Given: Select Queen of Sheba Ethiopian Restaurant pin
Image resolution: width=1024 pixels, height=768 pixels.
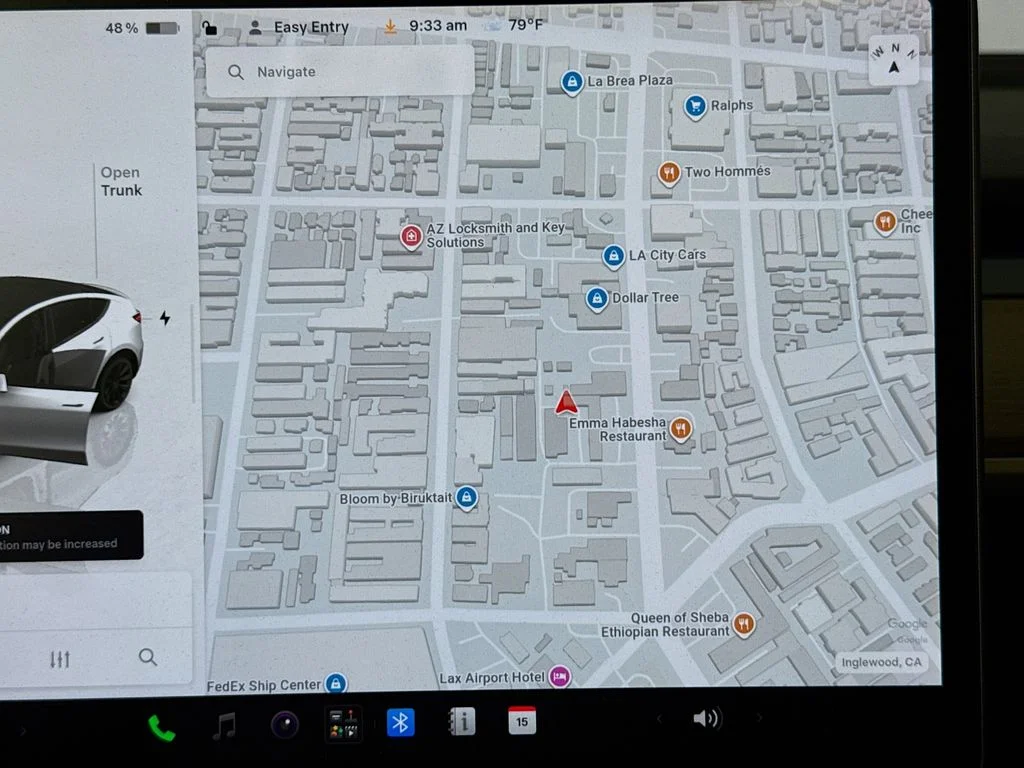Looking at the screenshot, I should (744, 625).
